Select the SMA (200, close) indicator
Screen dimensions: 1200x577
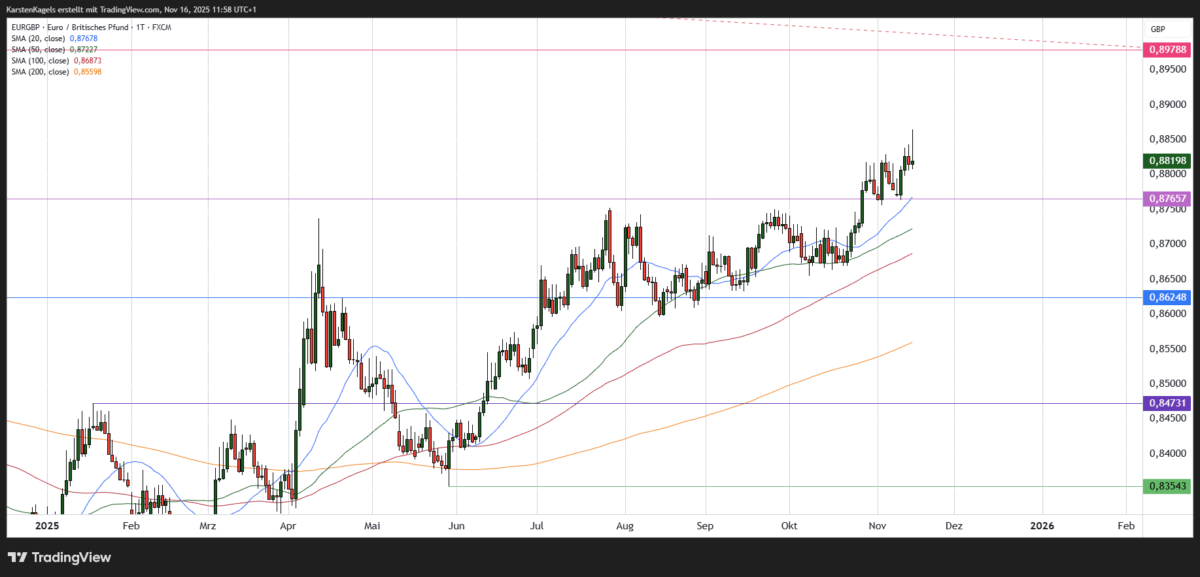42,71
